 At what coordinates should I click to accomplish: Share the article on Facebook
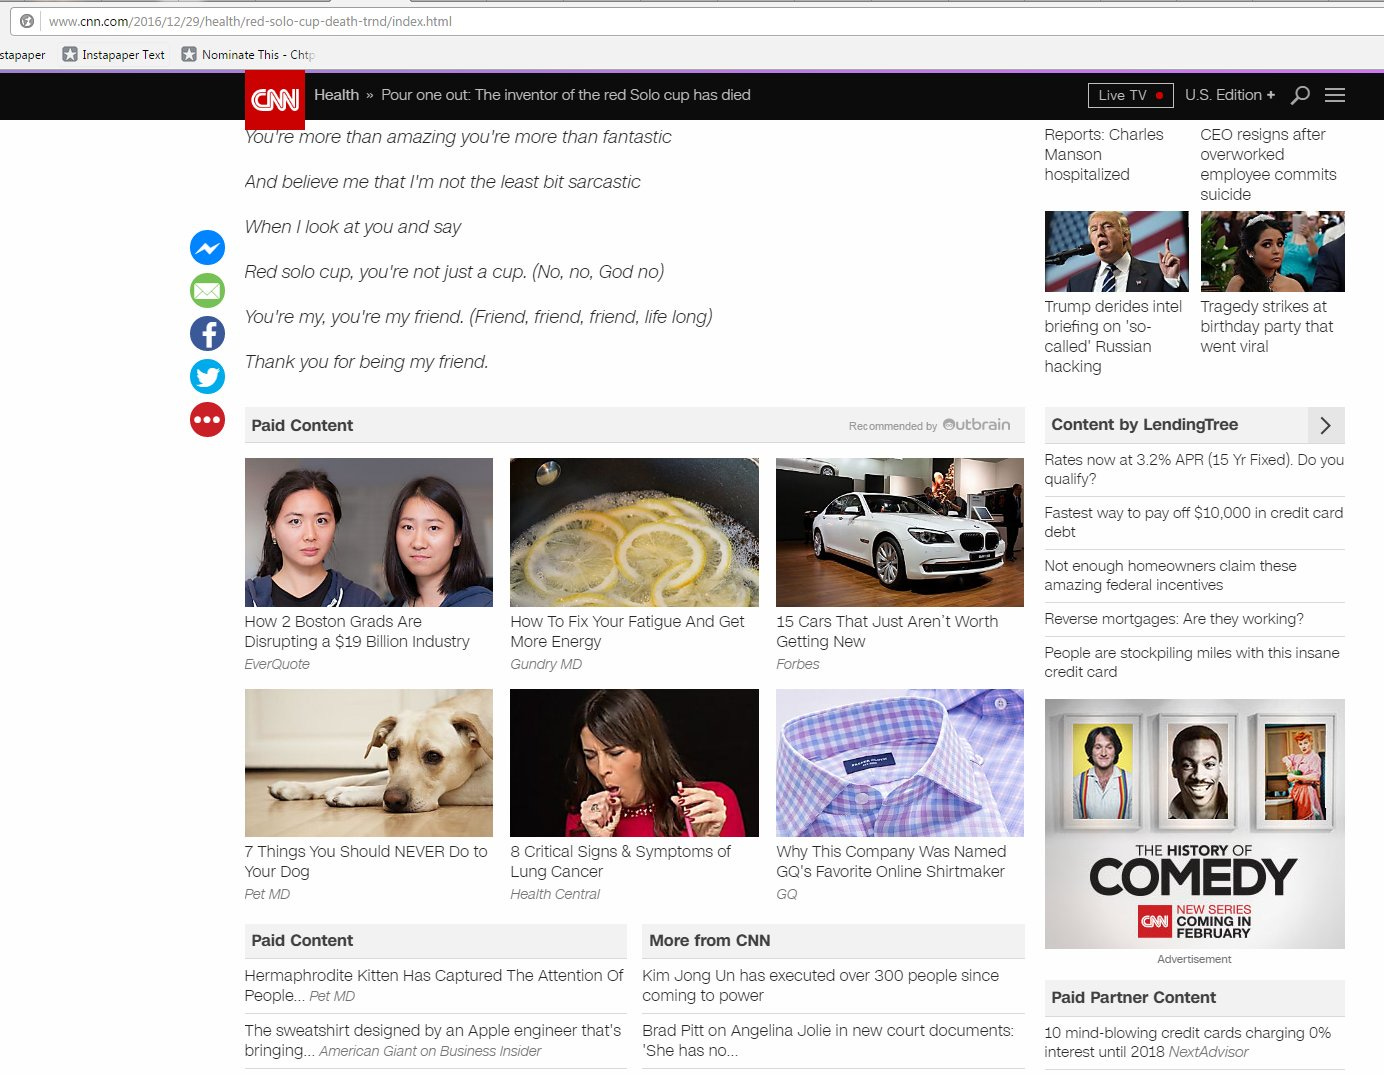point(207,334)
